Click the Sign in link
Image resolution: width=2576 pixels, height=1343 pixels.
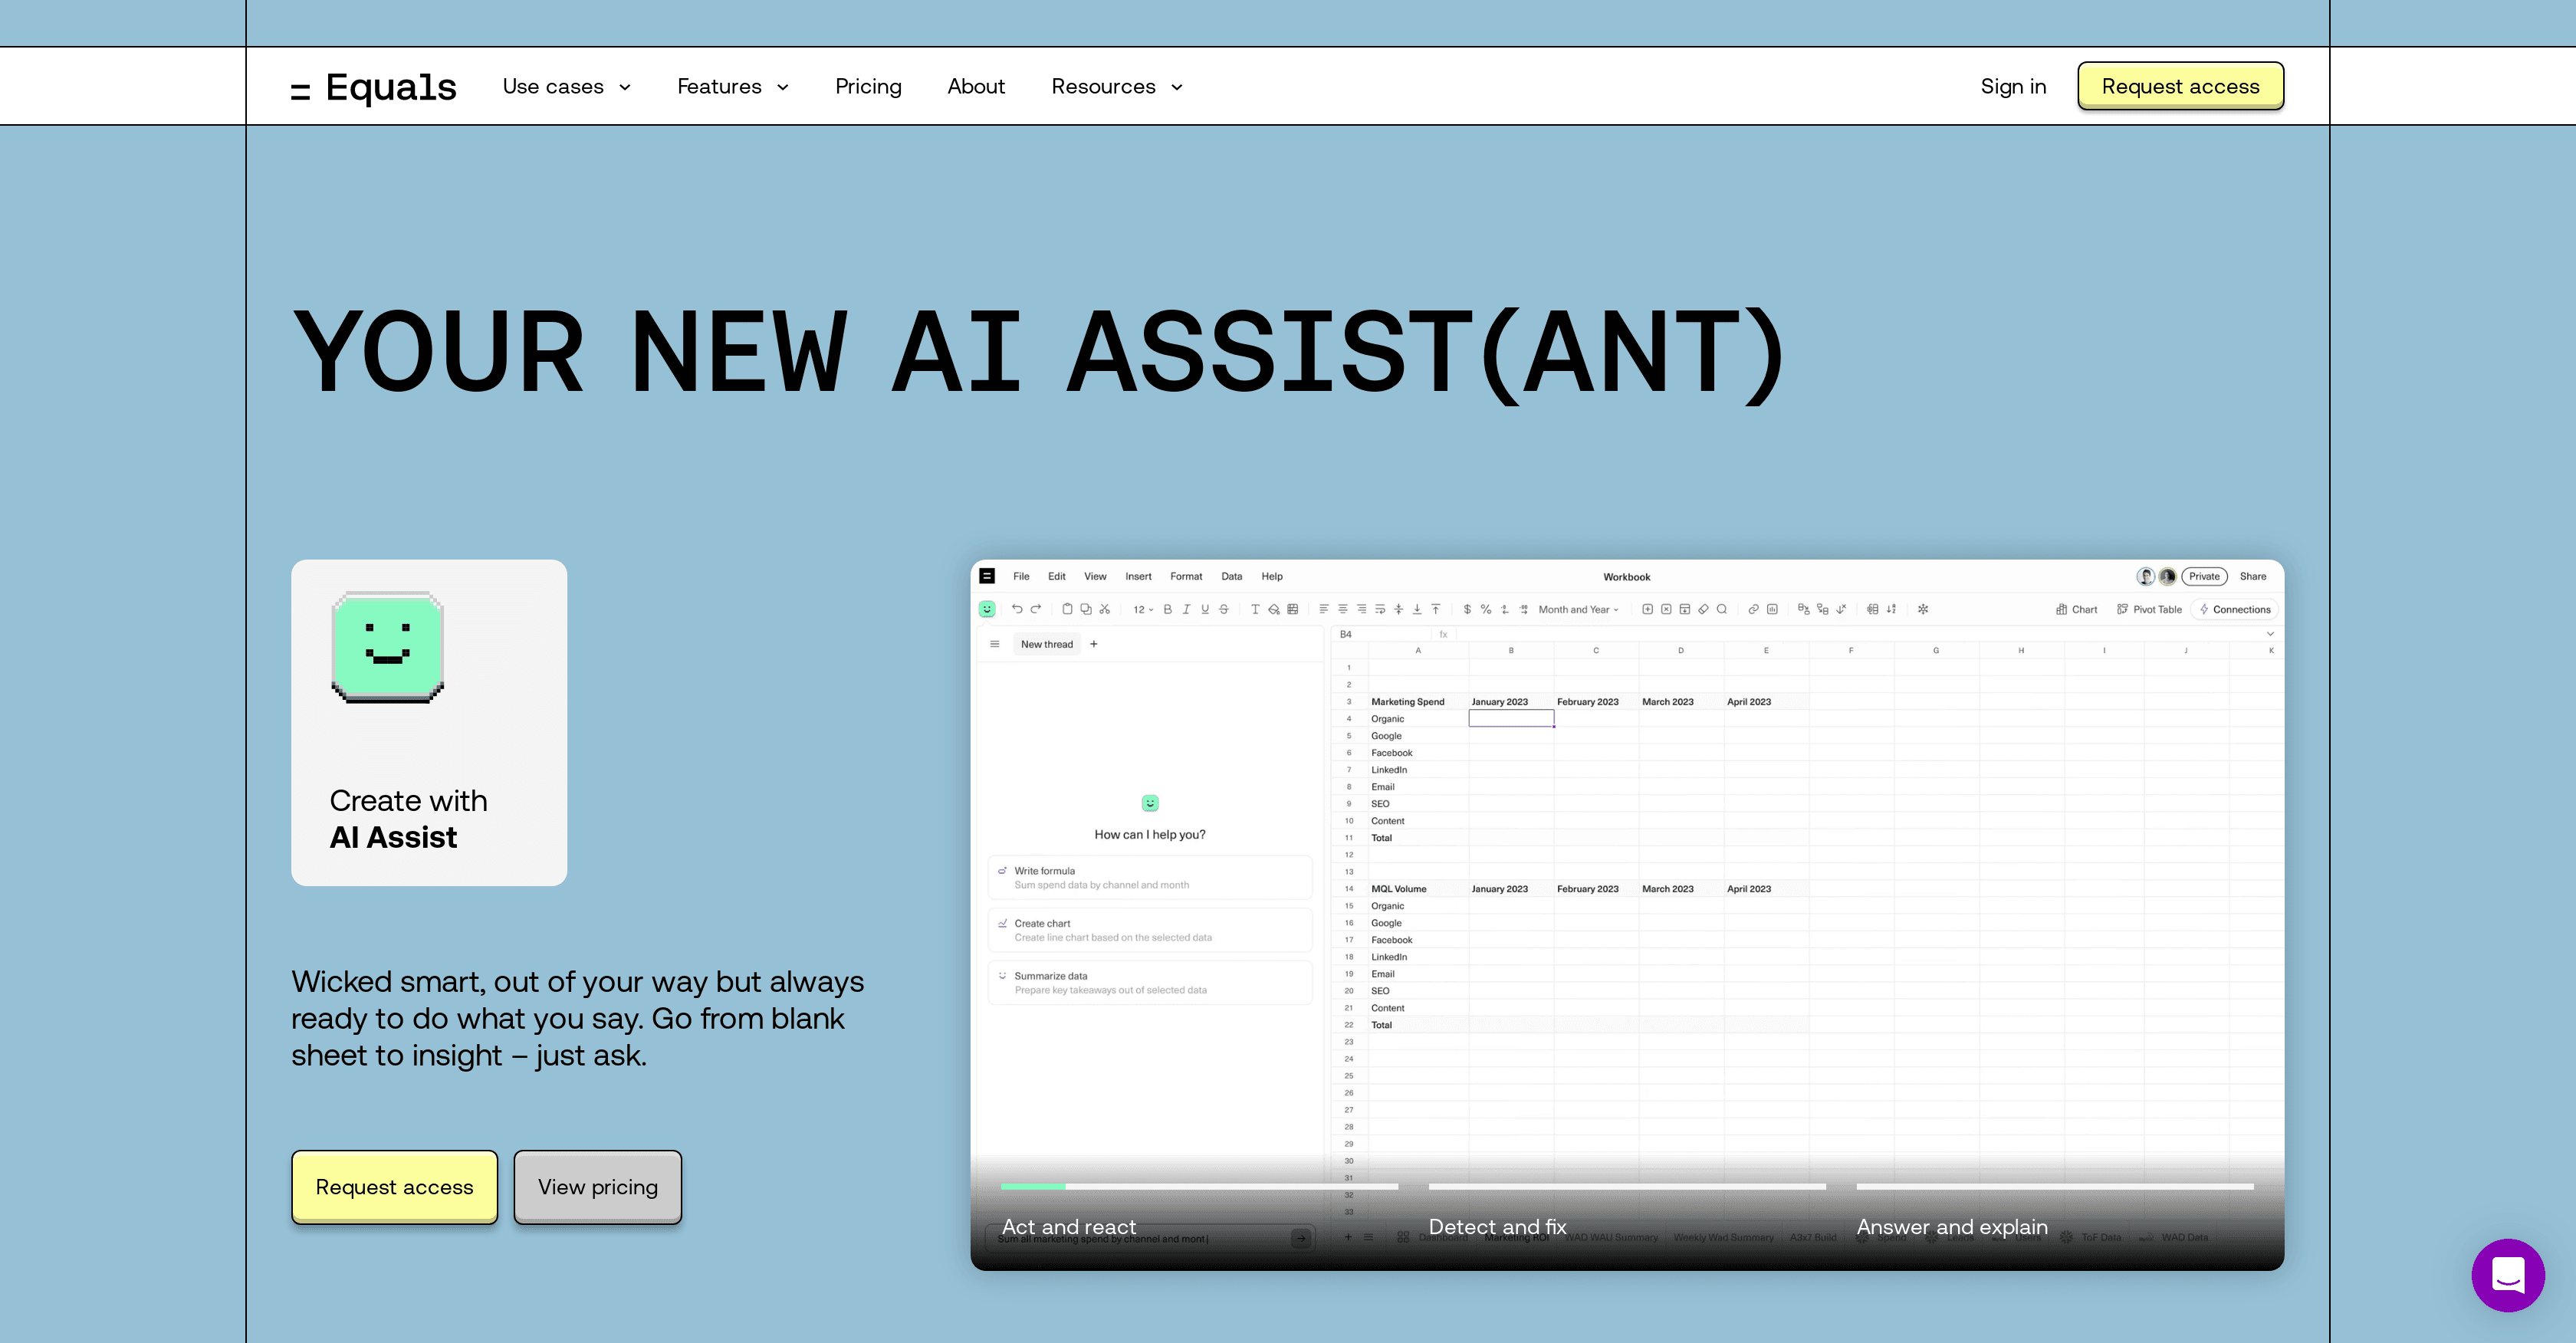pyautogui.click(x=2013, y=87)
